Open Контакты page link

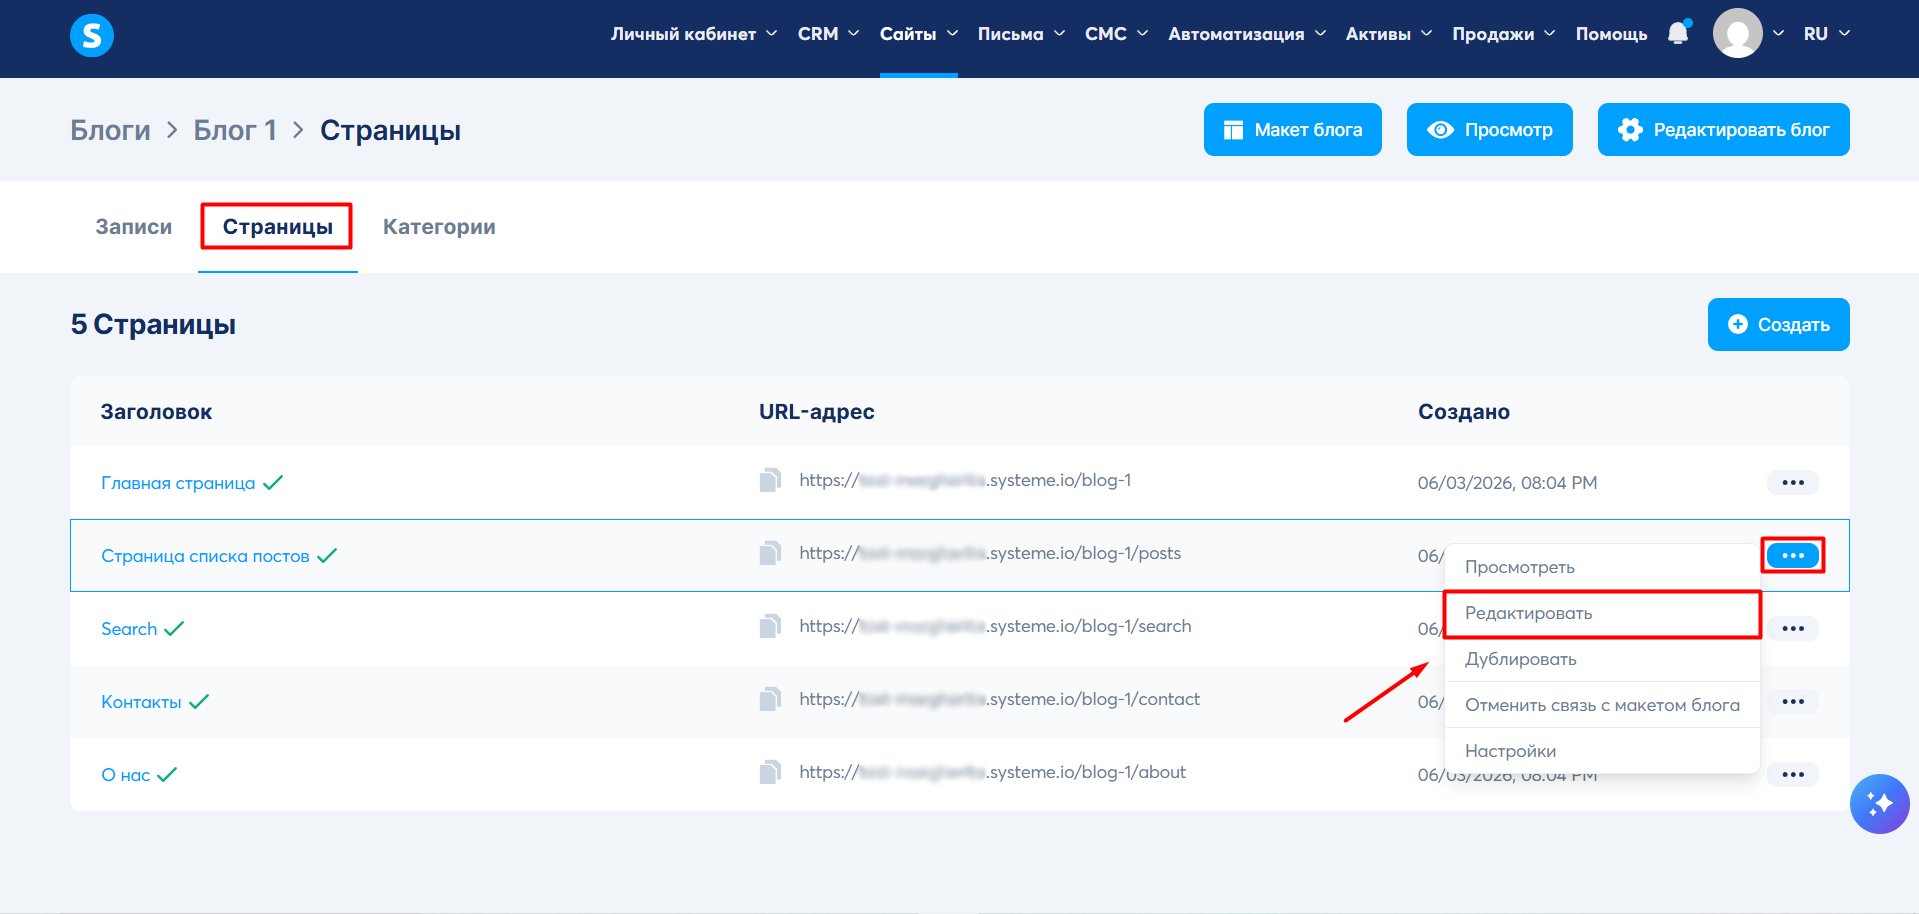[x=141, y=702]
